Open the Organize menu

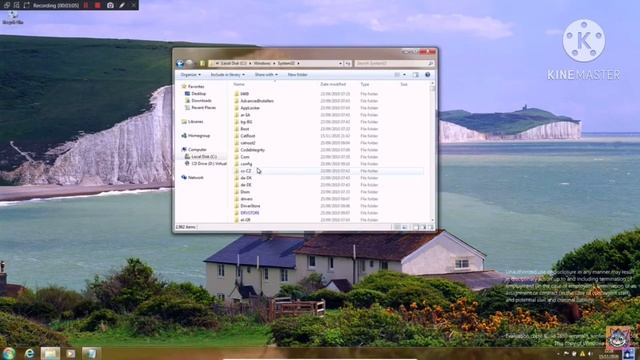click(x=191, y=75)
